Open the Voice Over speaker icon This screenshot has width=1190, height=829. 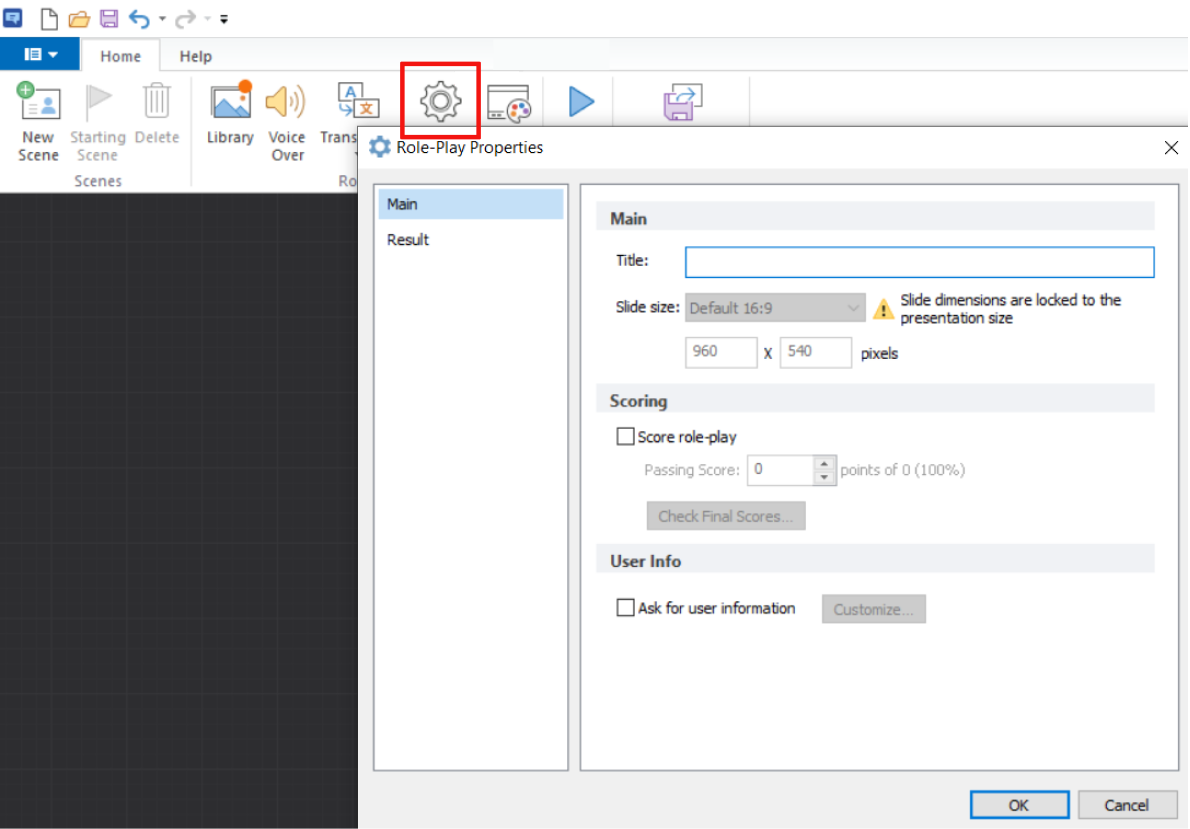(x=285, y=101)
